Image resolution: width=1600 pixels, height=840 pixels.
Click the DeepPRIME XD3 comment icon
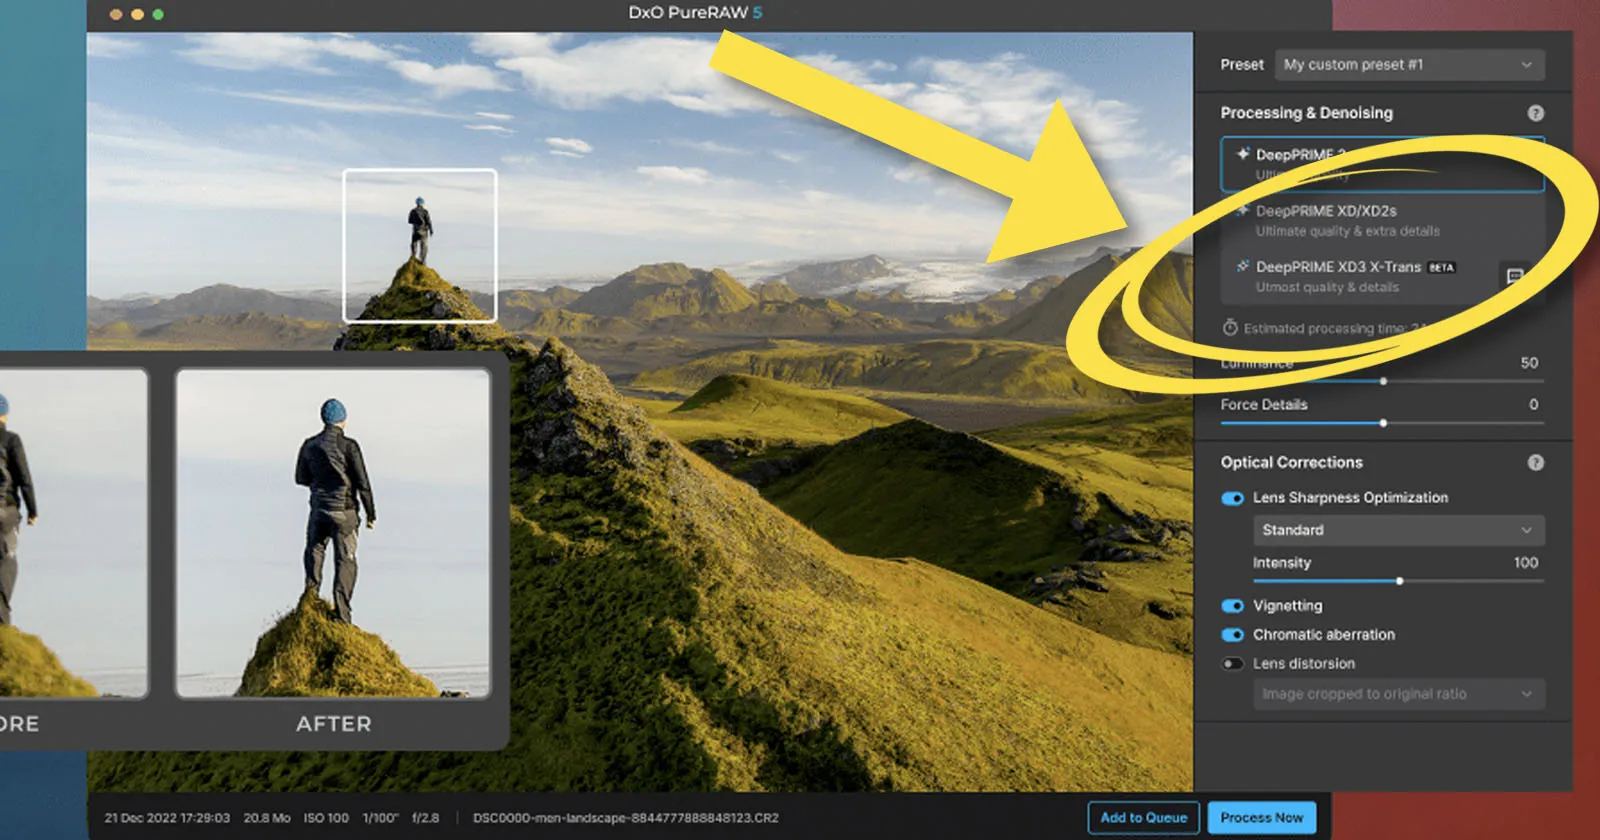(1515, 275)
